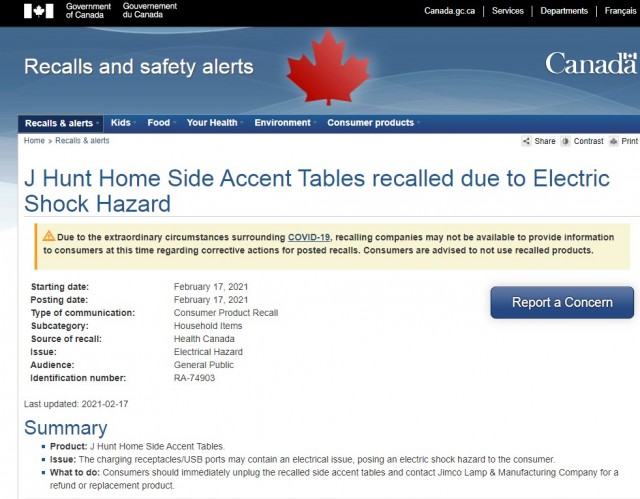Open the Consumer products menu
The image size is (640, 499).
(372, 123)
